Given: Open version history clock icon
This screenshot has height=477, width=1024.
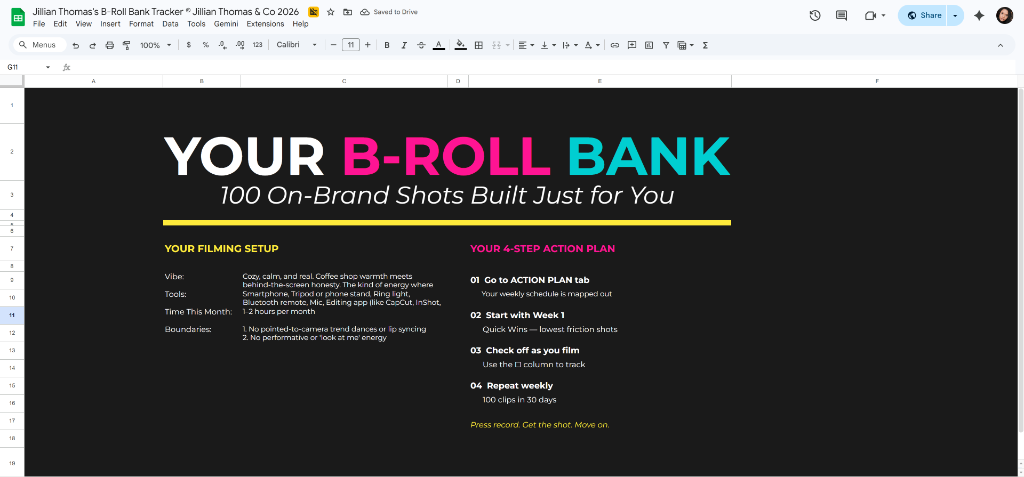Looking at the screenshot, I should pos(815,15).
